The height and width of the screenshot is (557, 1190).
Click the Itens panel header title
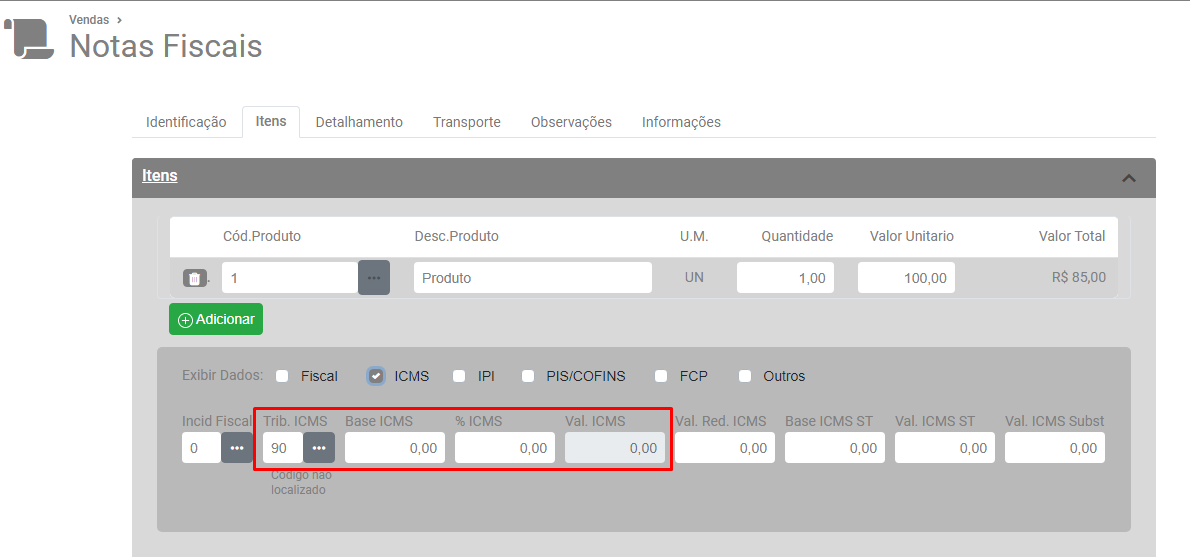point(159,175)
